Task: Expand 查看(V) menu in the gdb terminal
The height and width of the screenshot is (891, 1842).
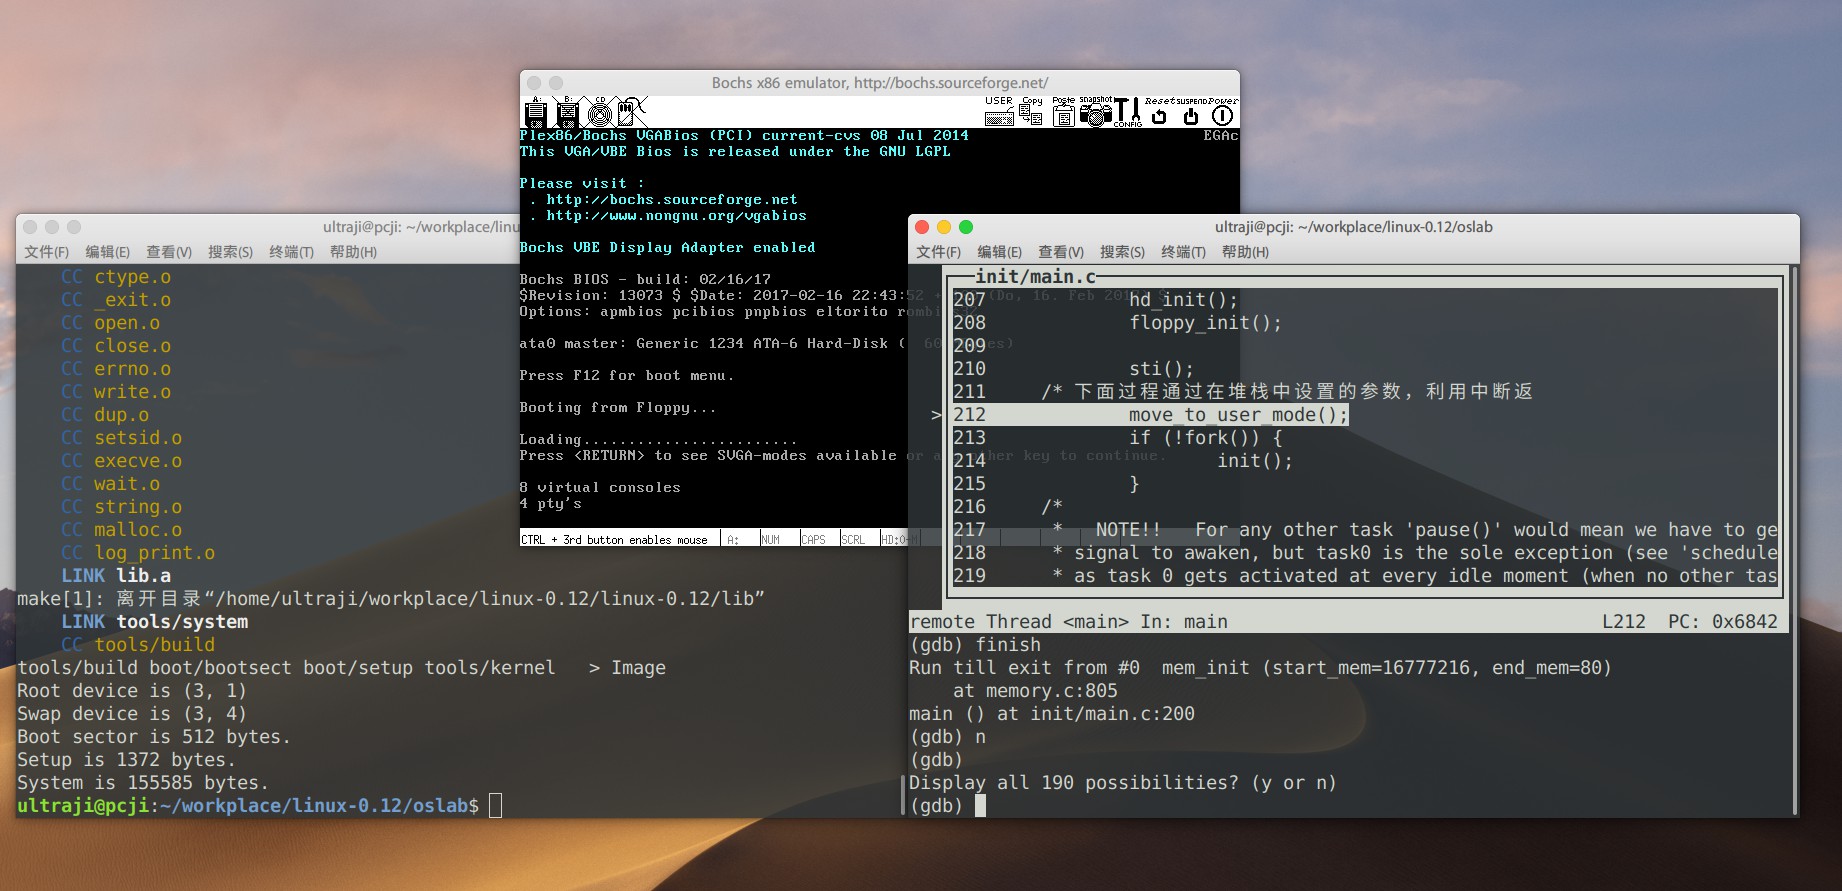Action: click(x=1060, y=252)
